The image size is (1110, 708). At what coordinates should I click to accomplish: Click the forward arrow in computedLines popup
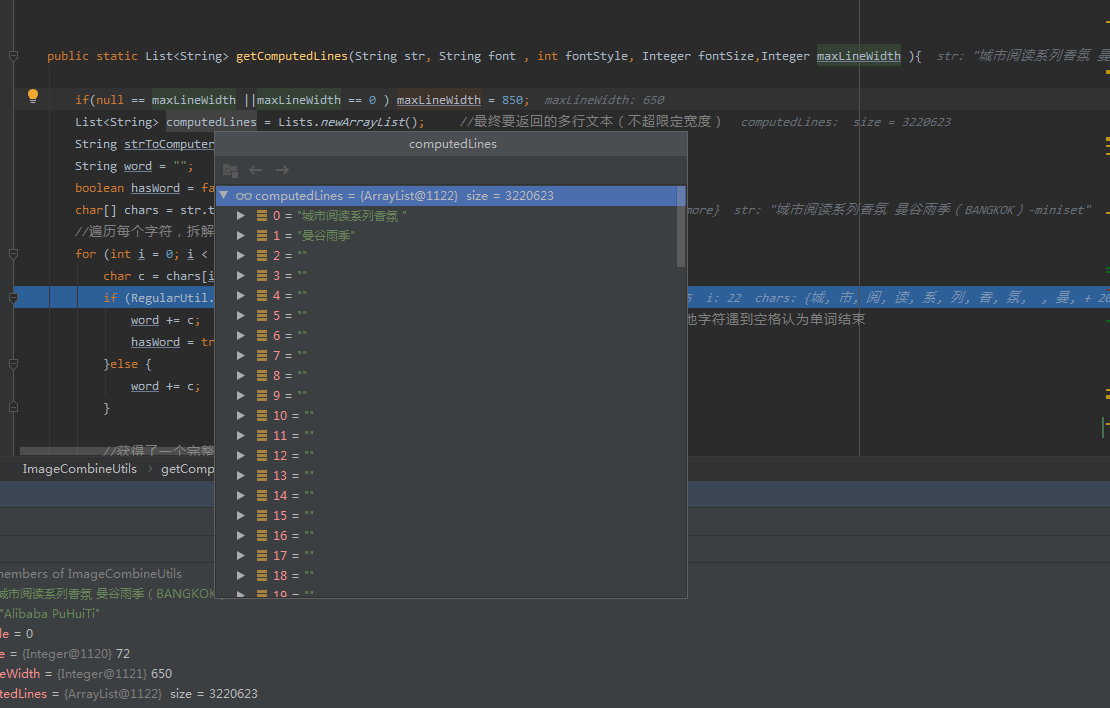[282, 171]
